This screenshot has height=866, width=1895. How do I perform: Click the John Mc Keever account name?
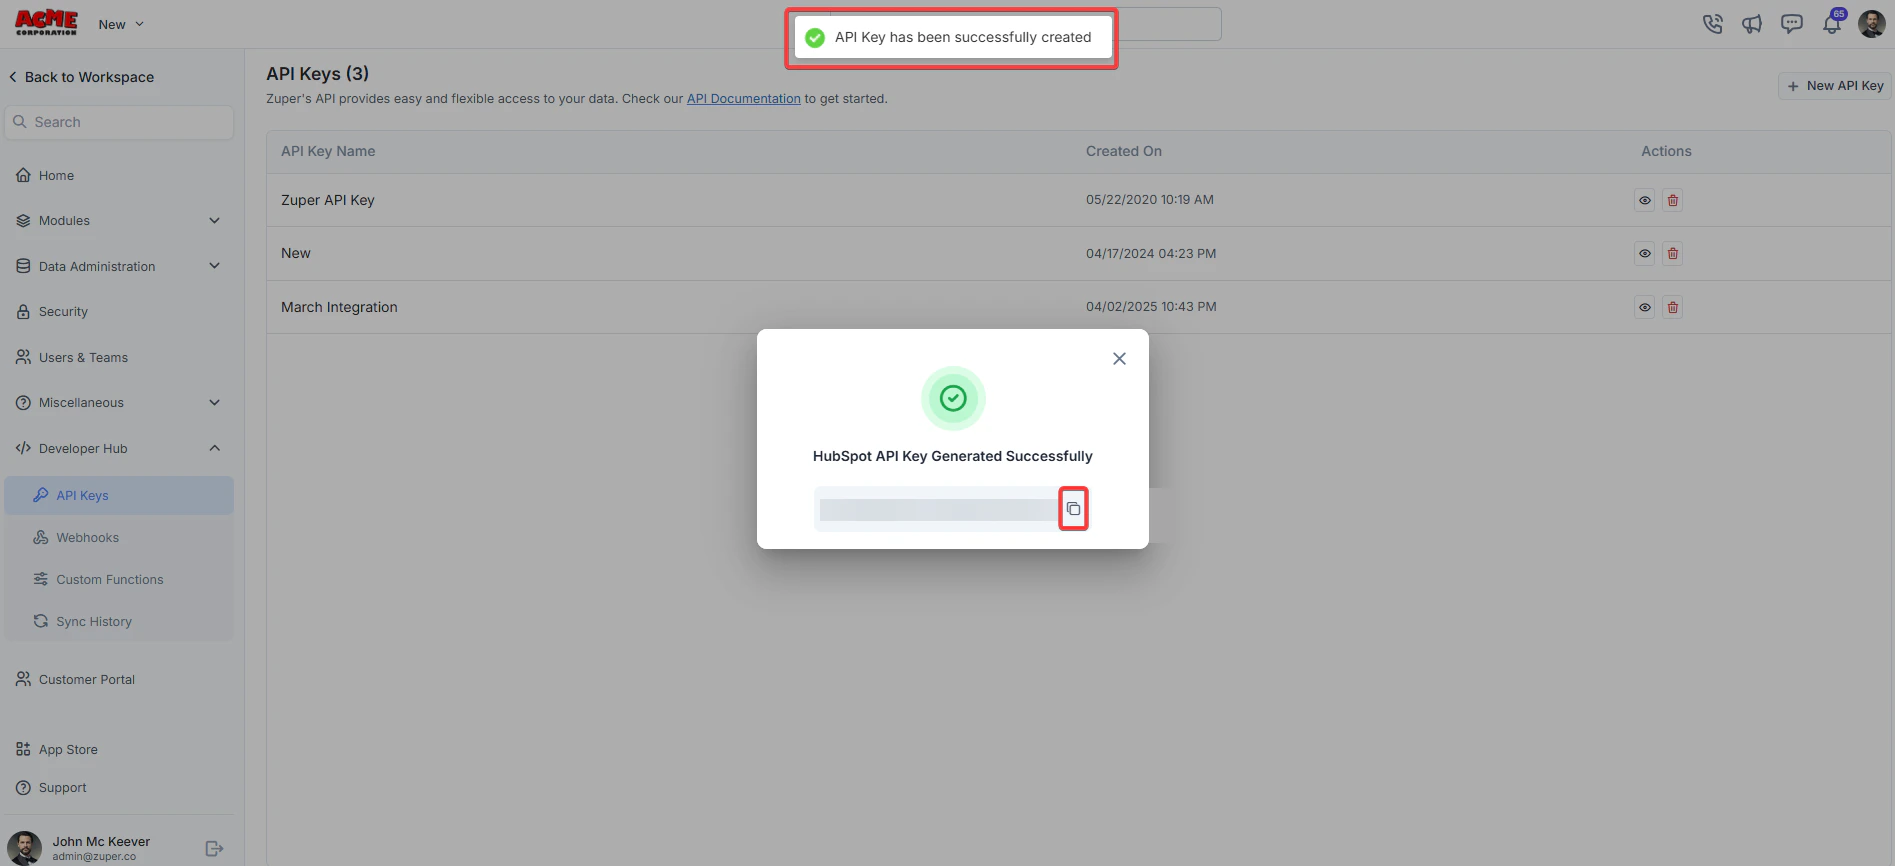pos(101,842)
